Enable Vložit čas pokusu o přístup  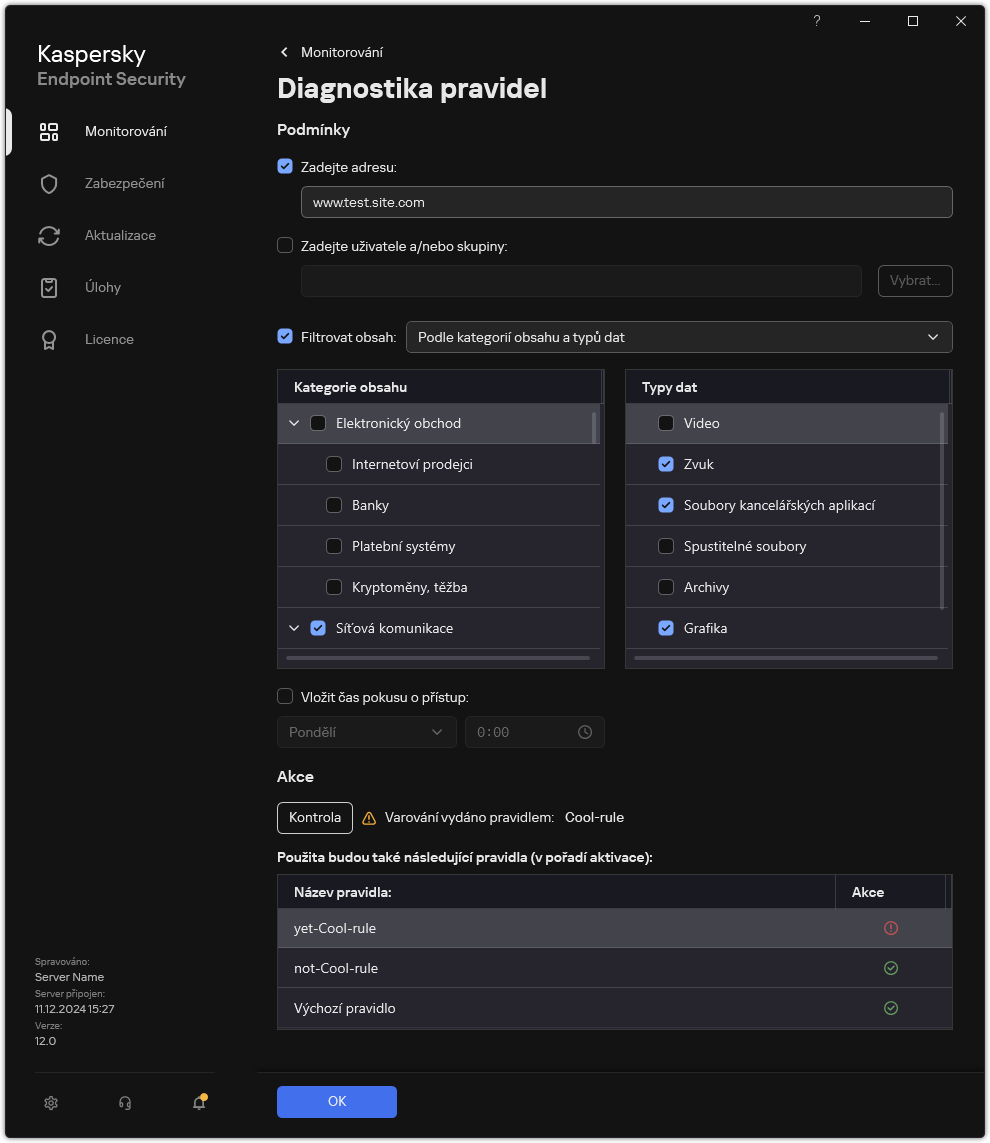pos(285,696)
